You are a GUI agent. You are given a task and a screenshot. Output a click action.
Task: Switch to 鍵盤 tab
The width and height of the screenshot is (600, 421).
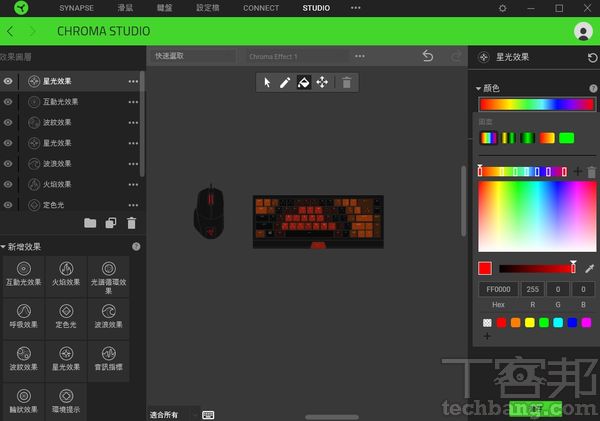pyautogui.click(x=165, y=8)
